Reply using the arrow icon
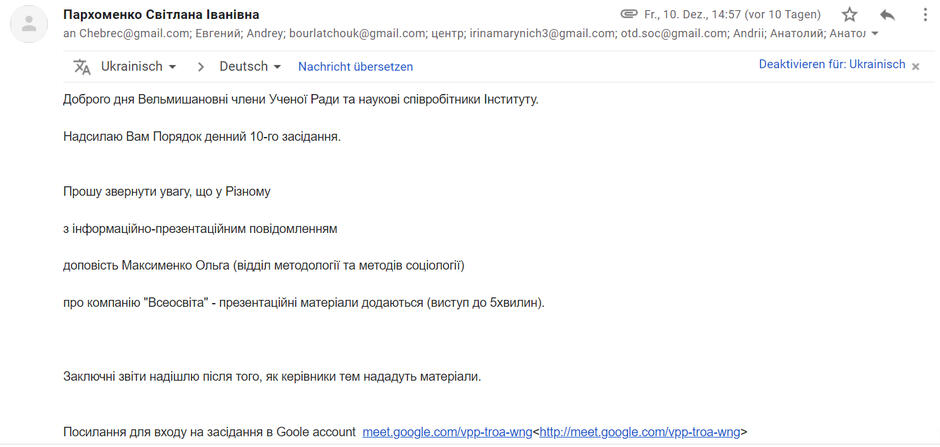This screenshot has width=940, height=447. (887, 15)
